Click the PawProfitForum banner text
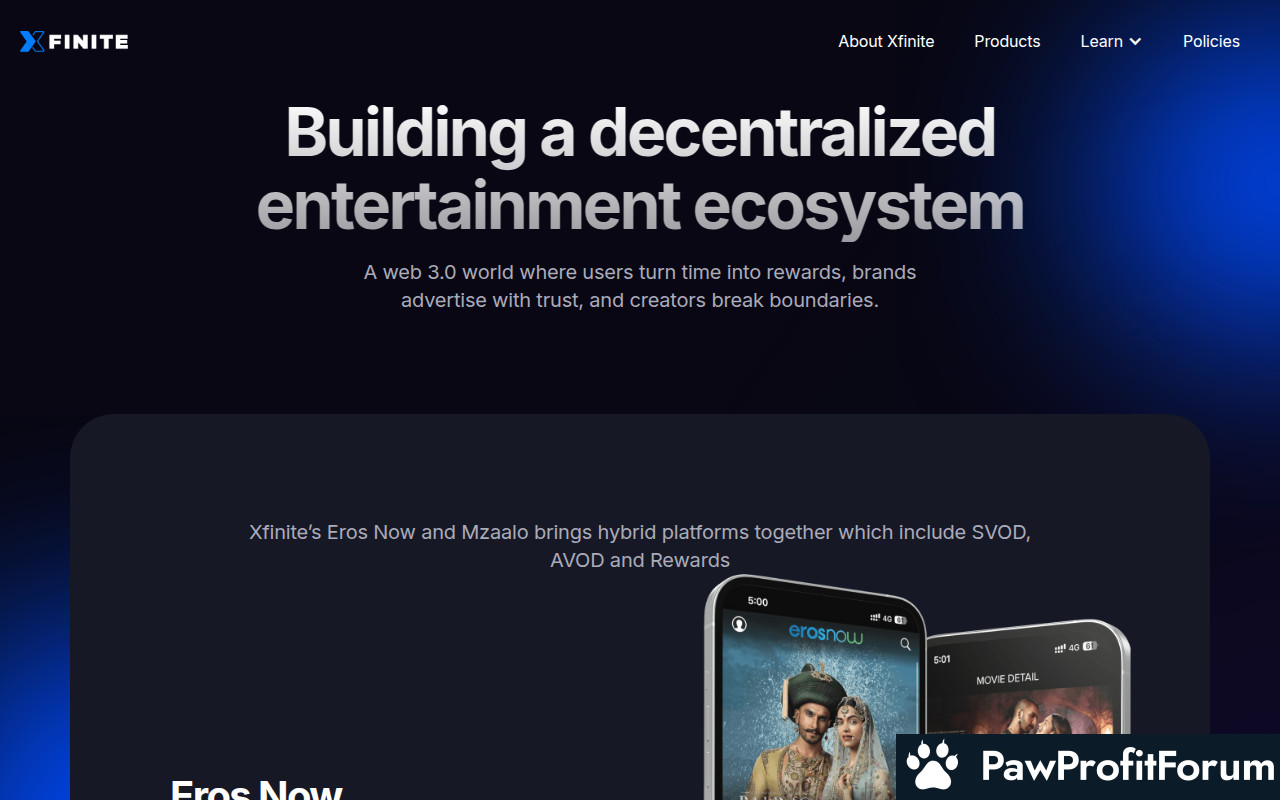Screen dimensions: 1280x800 coord(1128,767)
